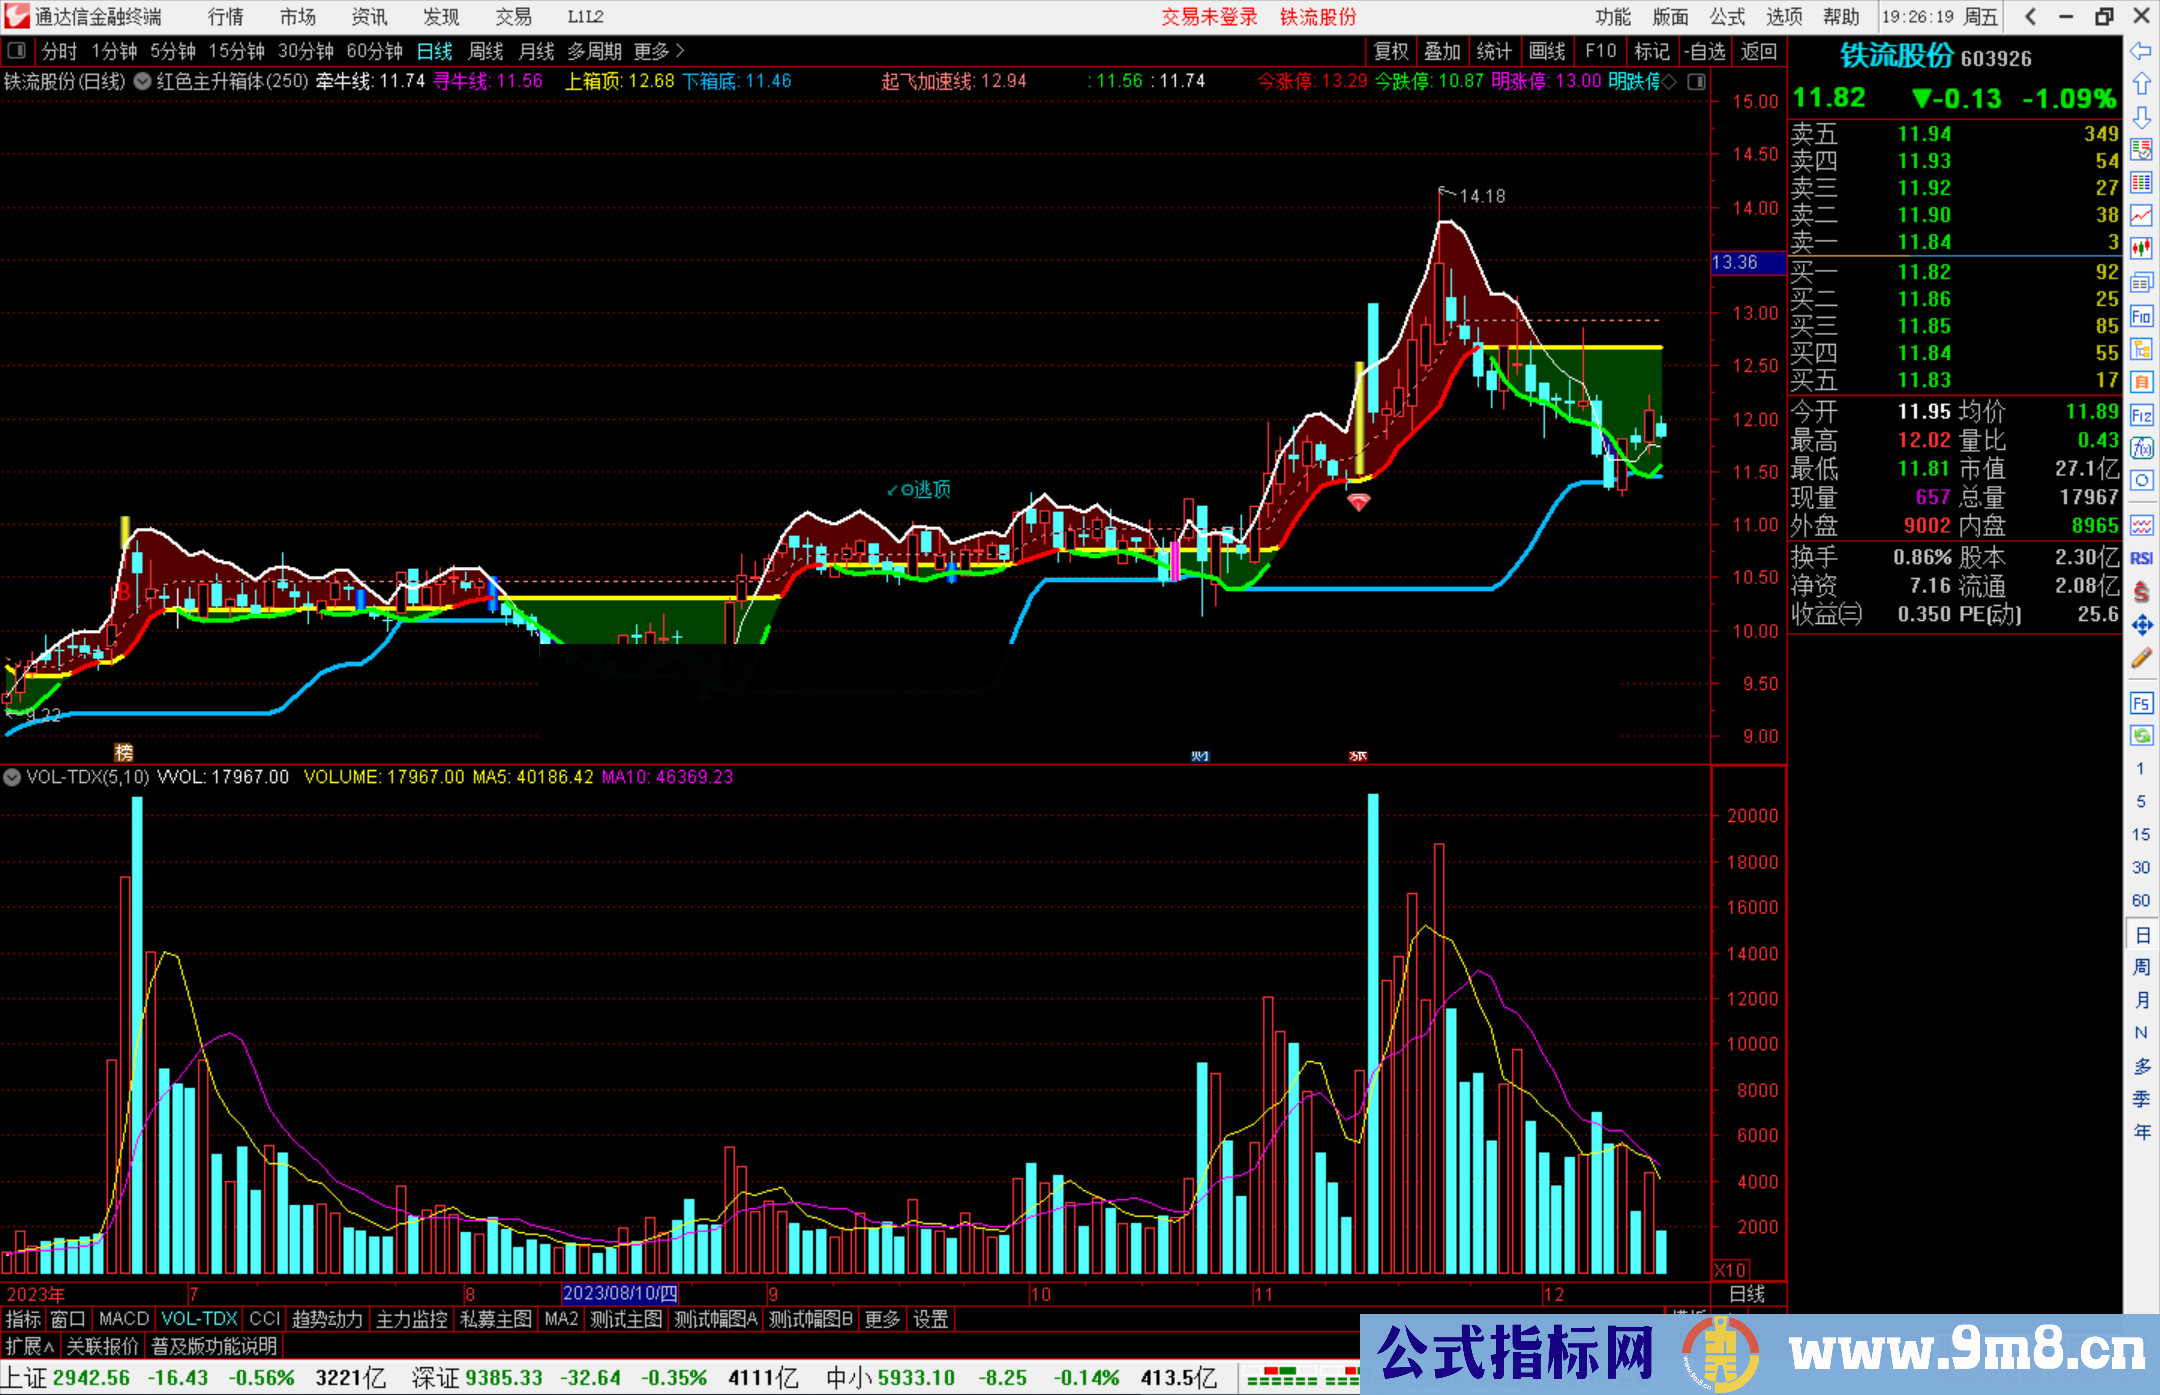2160x1395 pixels.
Task: Toggle the main chart indicator round button
Action: click(143, 81)
